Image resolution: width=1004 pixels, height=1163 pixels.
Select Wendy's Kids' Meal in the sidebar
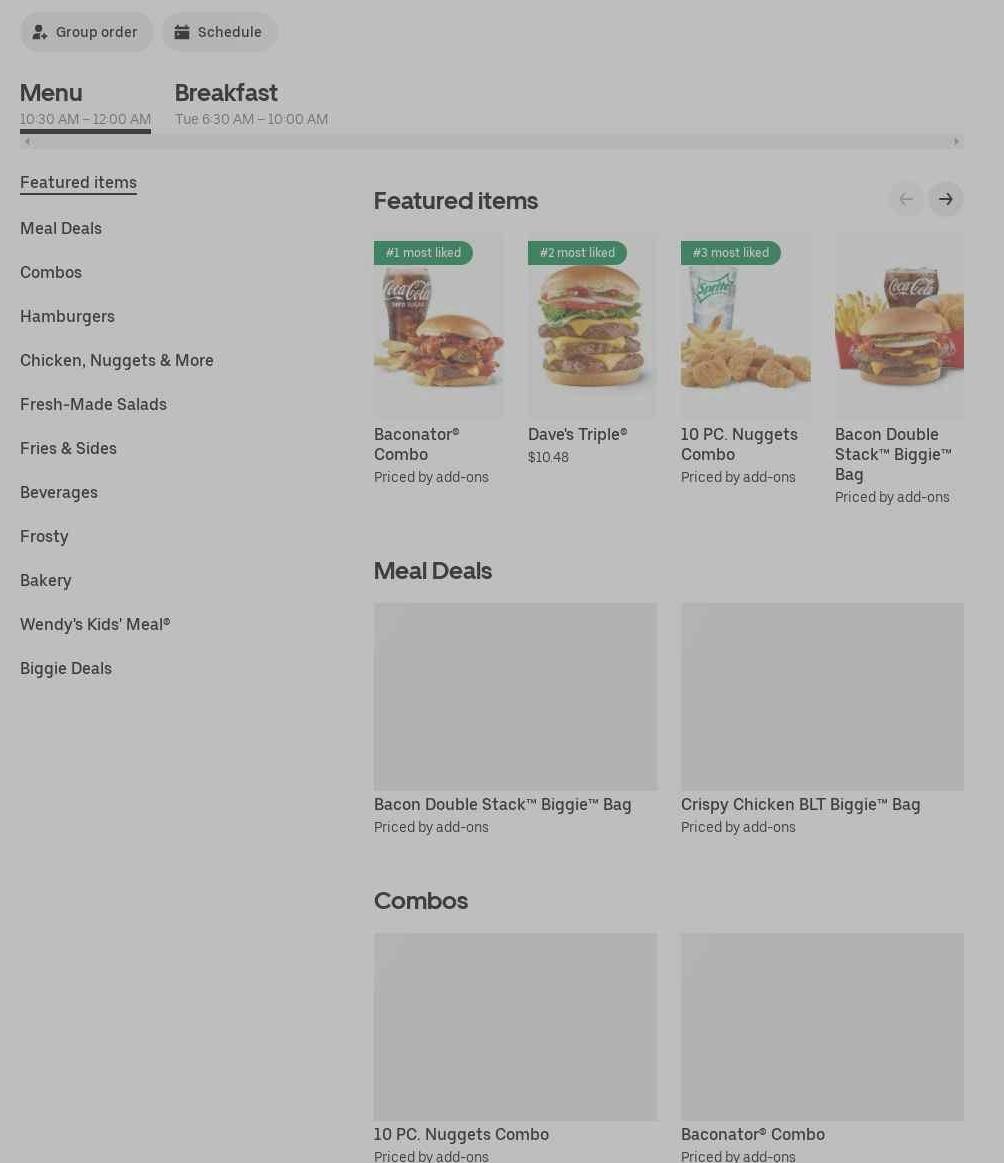[95, 625]
